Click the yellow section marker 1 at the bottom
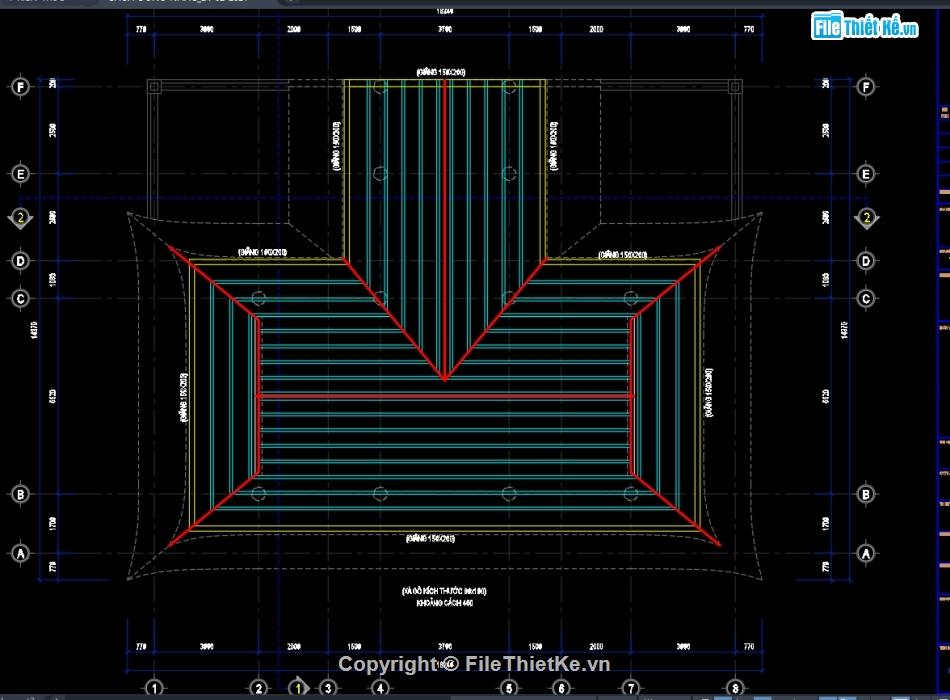 point(298,688)
